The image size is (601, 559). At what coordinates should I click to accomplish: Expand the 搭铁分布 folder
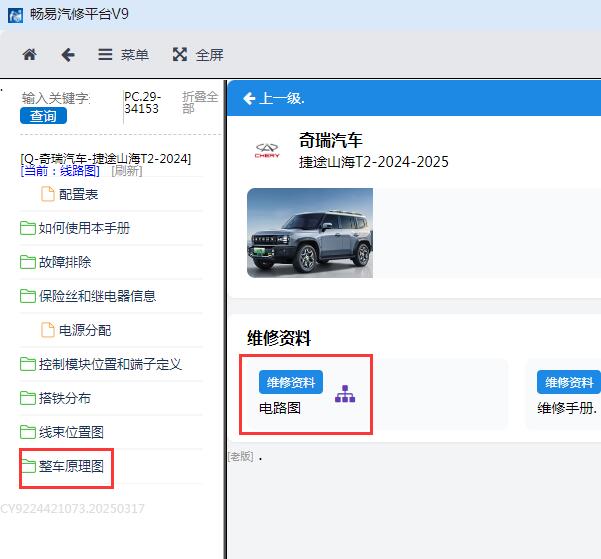point(56,398)
